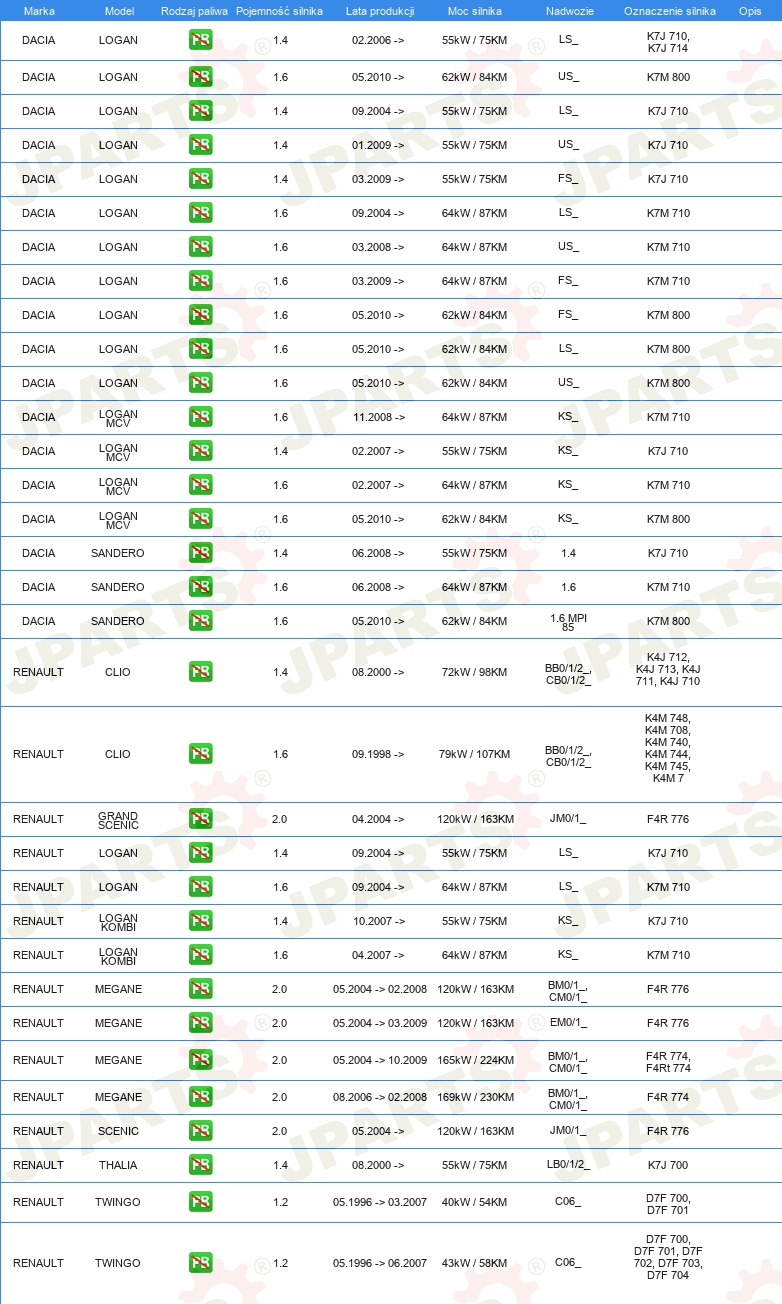Click fuel icon in Dacia Logan 1.6 09.2004 row
This screenshot has height=1304, width=782.
(200, 213)
